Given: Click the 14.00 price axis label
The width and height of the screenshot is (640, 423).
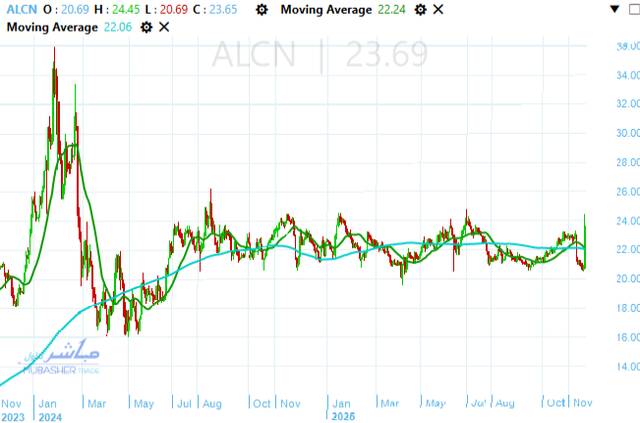Looking at the screenshot, I should pos(627,367).
